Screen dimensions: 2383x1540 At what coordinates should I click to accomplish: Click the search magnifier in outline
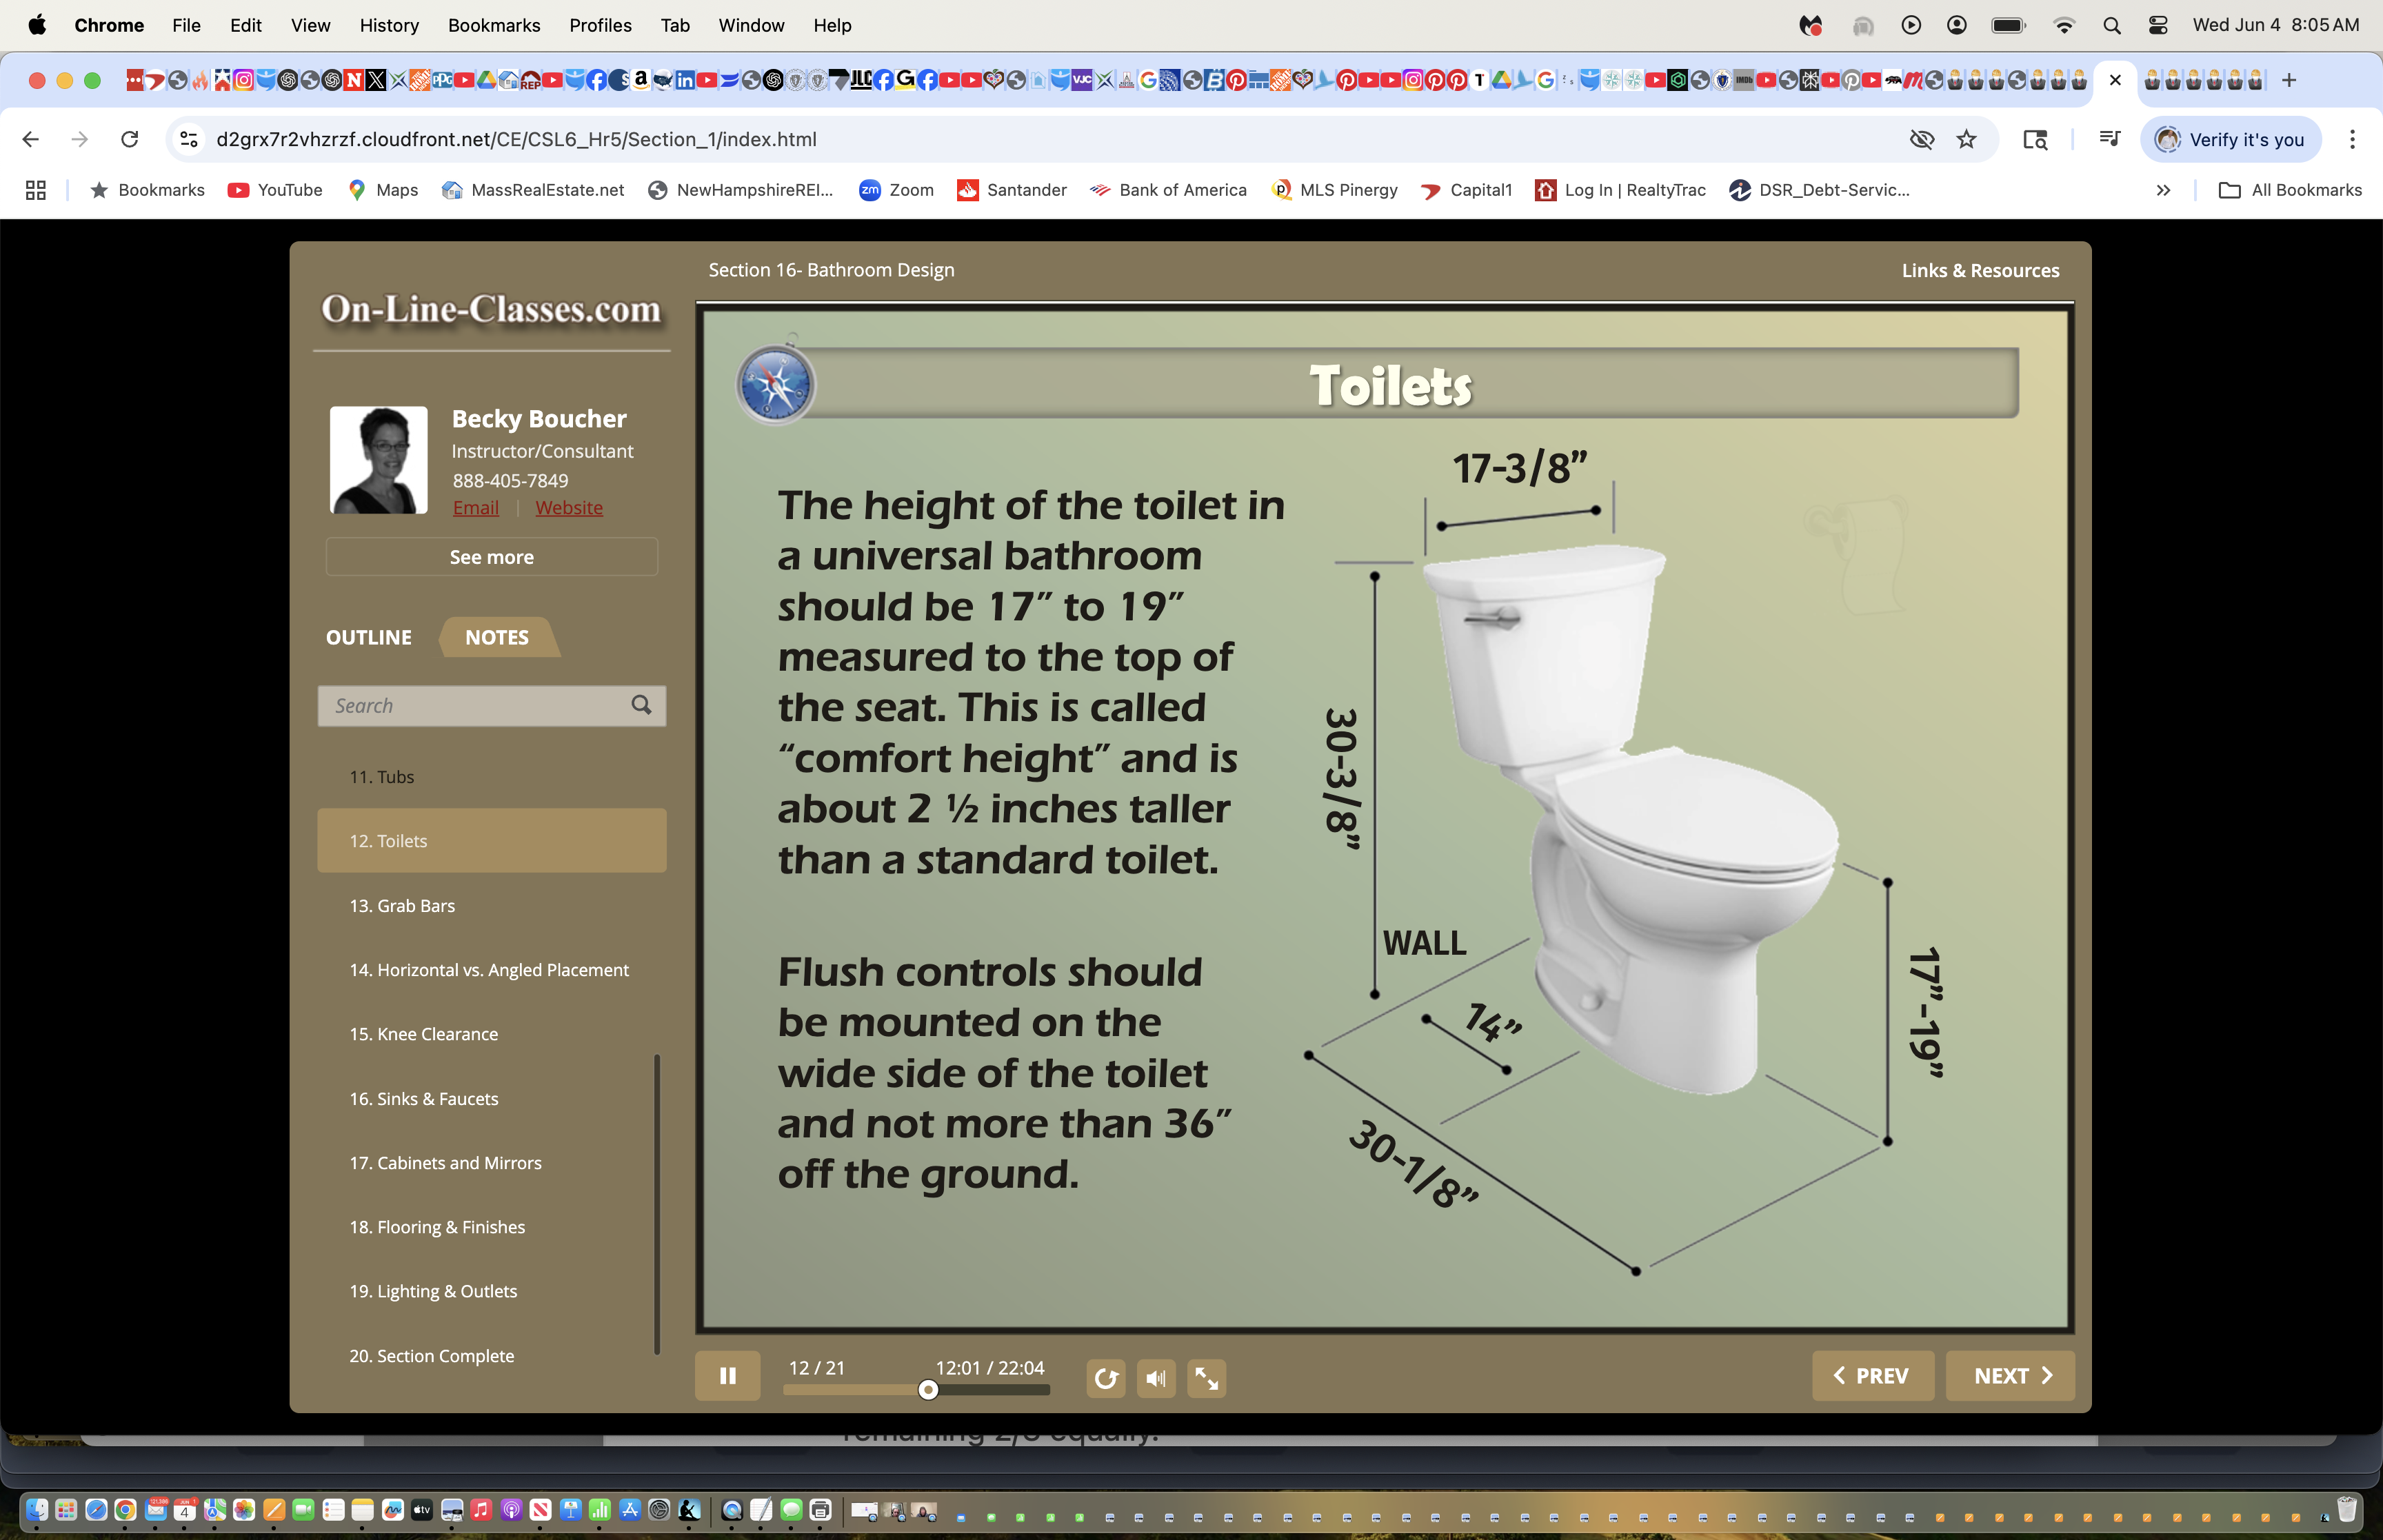641,705
